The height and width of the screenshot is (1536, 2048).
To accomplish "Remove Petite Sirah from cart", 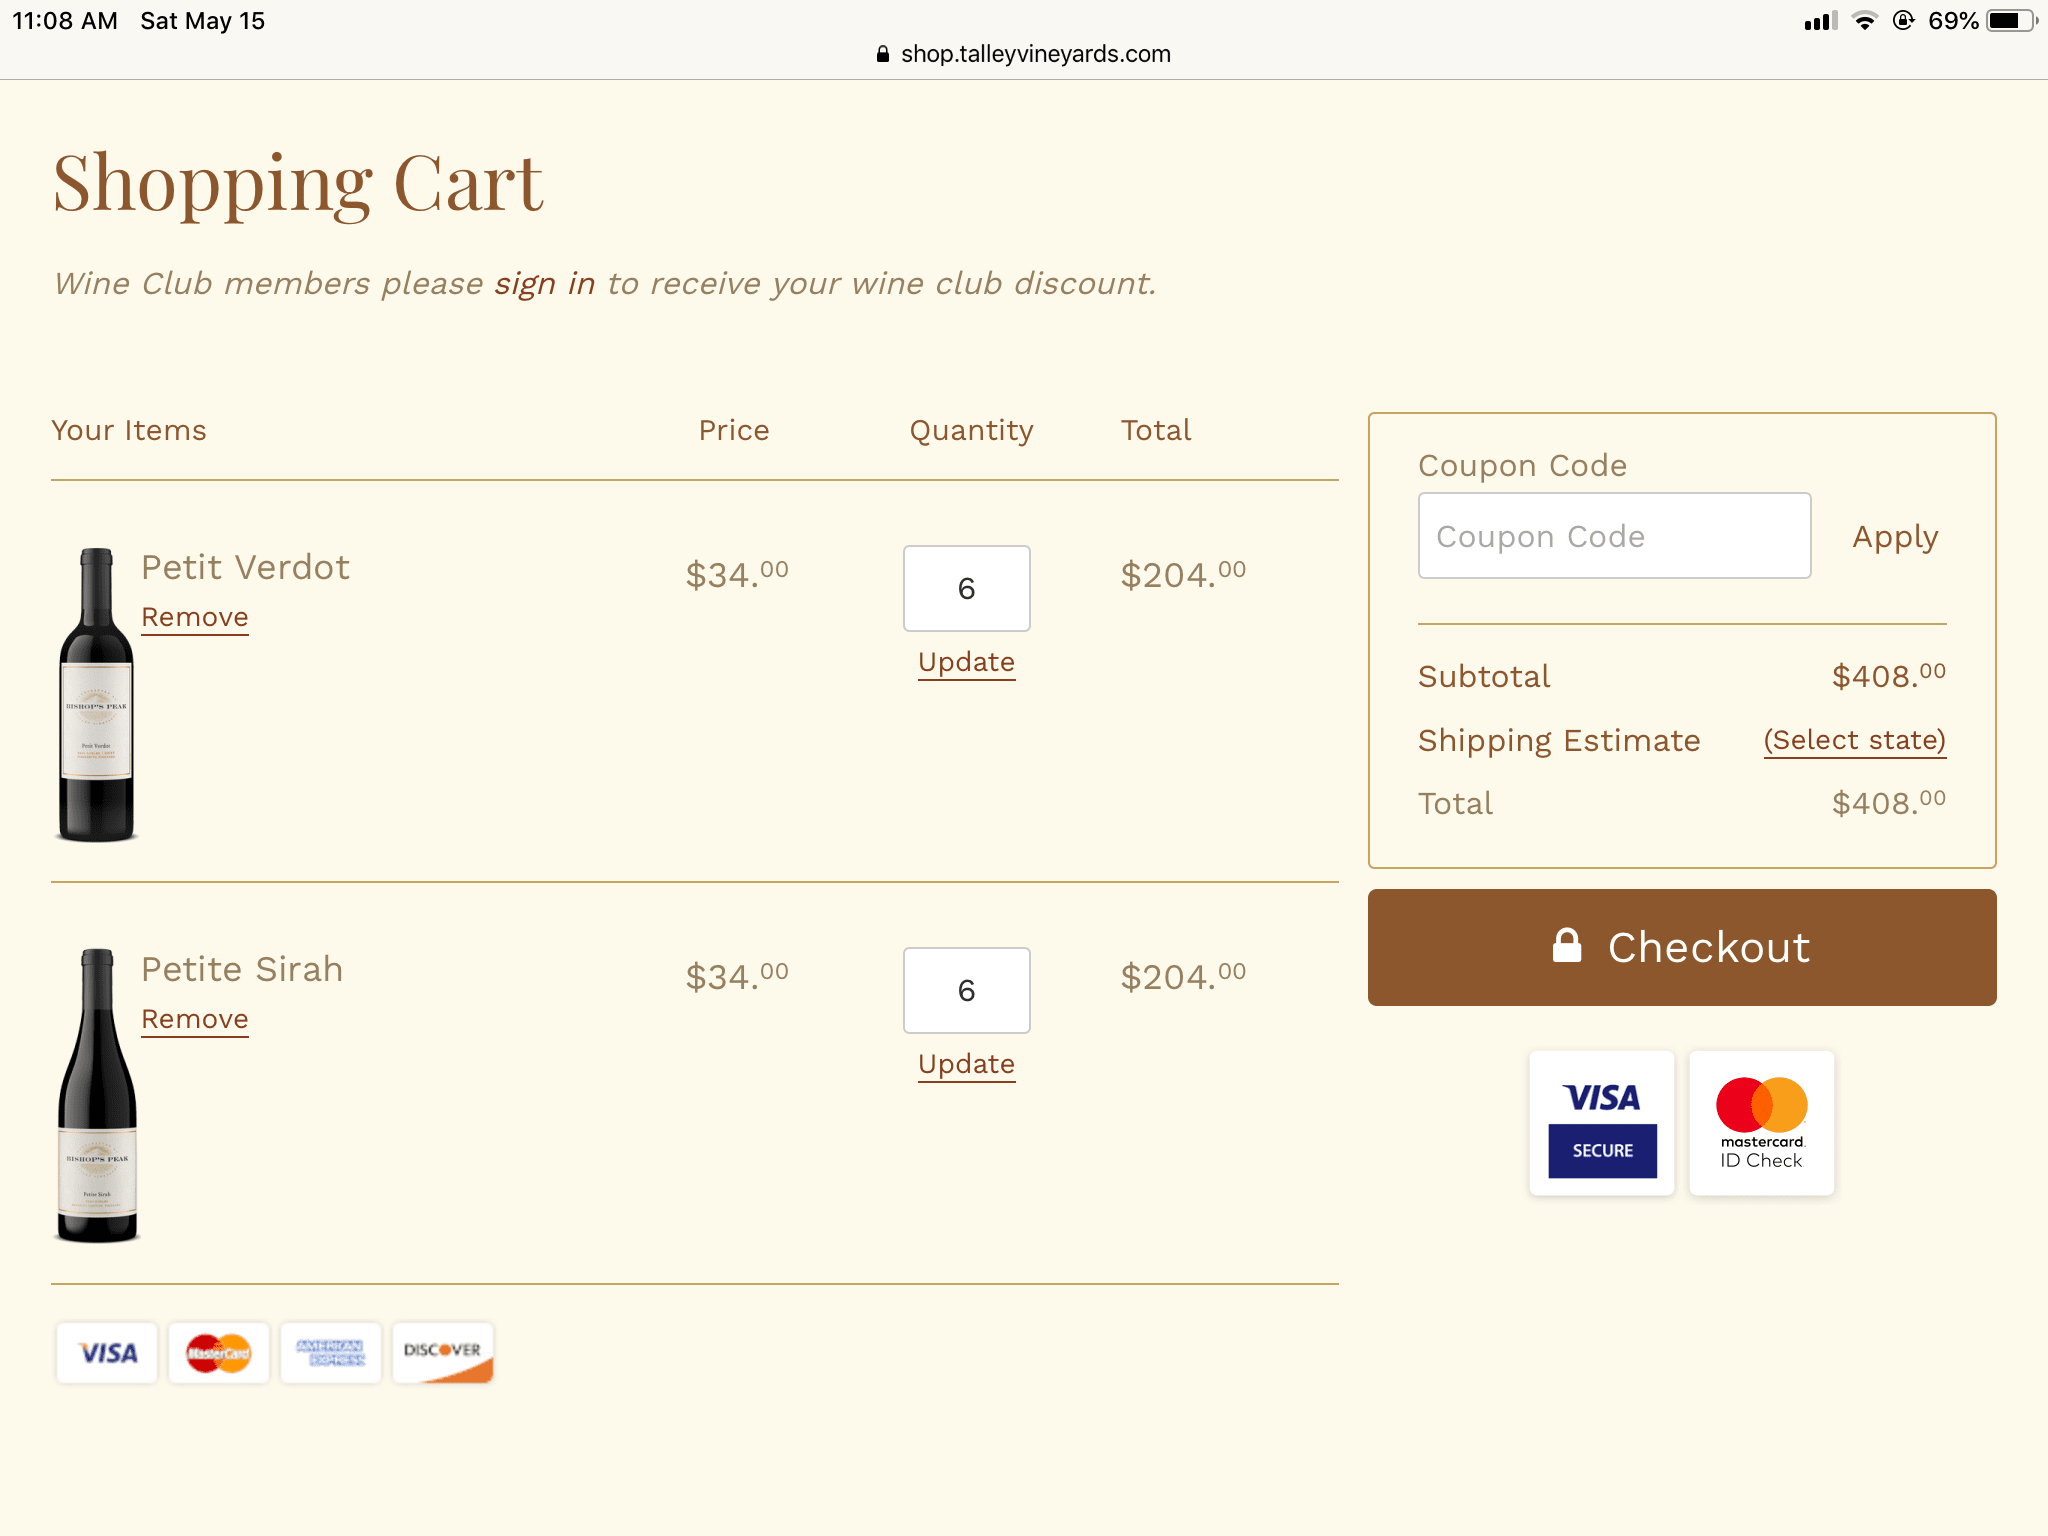I will pyautogui.click(x=195, y=1019).
